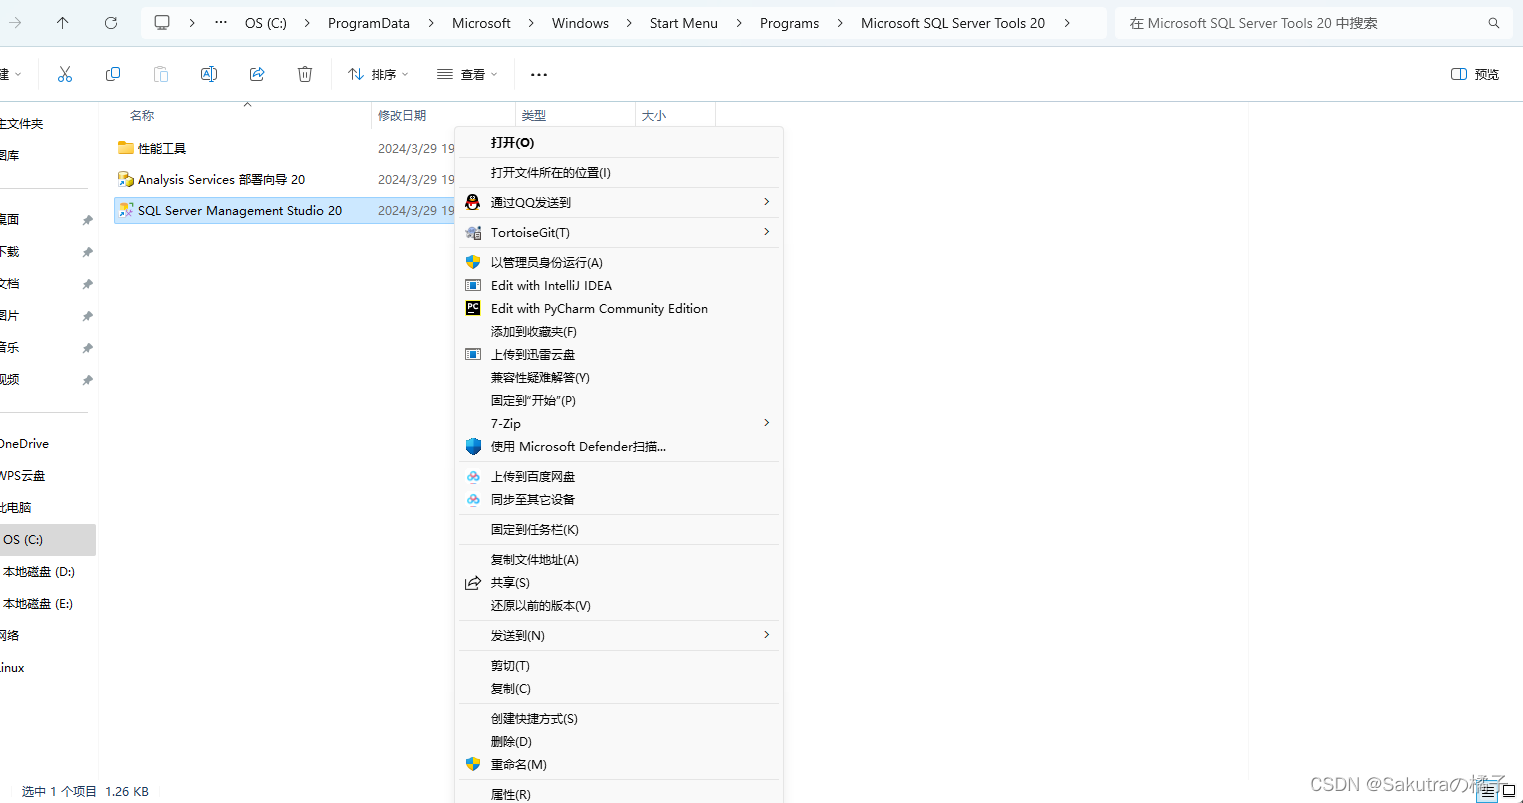Viewport: 1523px width, 803px height.
Task: Expand the TortoiseGit(T) submenu
Action: coord(767,232)
